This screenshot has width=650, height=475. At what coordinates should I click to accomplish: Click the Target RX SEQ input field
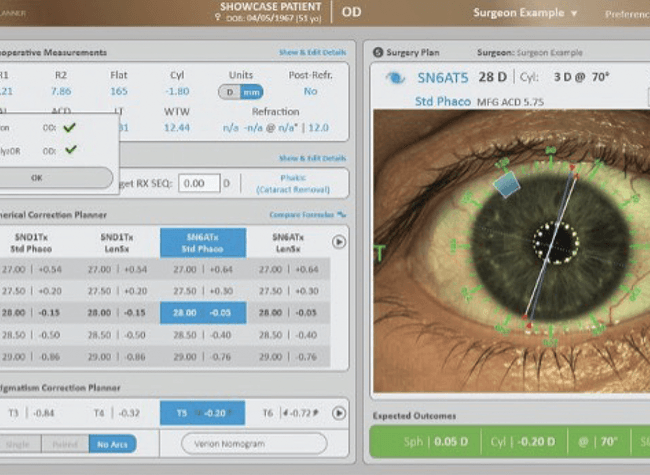(x=199, y=183)
